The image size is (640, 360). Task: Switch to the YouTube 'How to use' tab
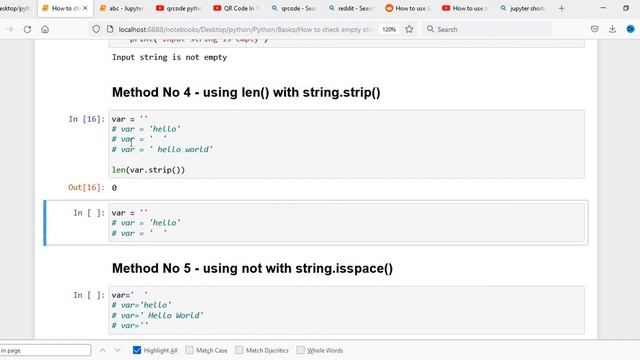pos(465,8)
